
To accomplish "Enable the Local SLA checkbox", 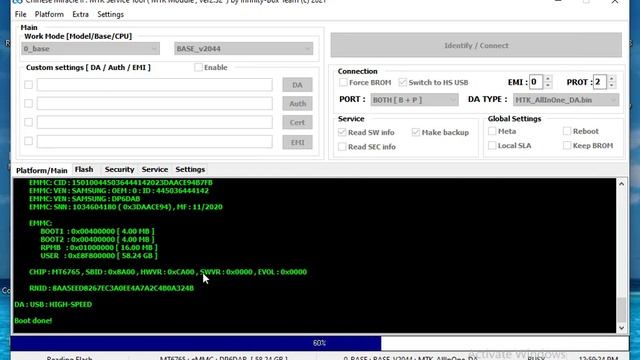I will coord(492,145).
